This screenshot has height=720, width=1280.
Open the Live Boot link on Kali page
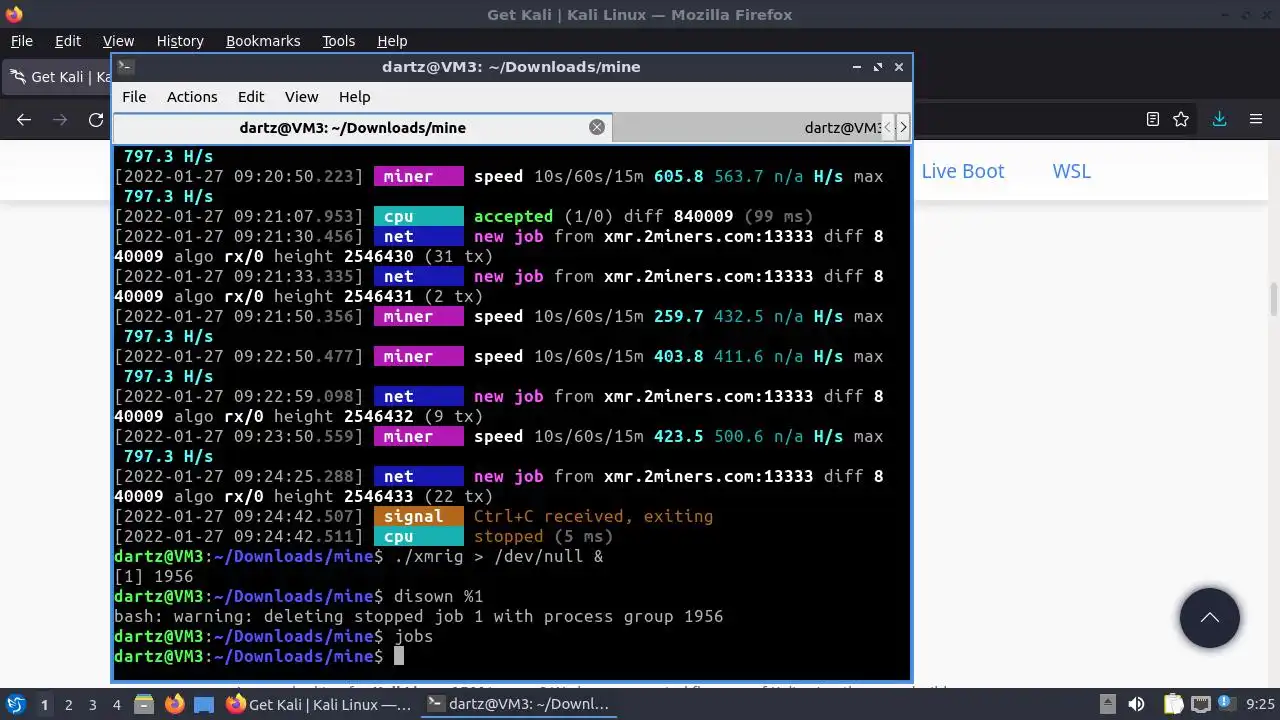(962, 171)
